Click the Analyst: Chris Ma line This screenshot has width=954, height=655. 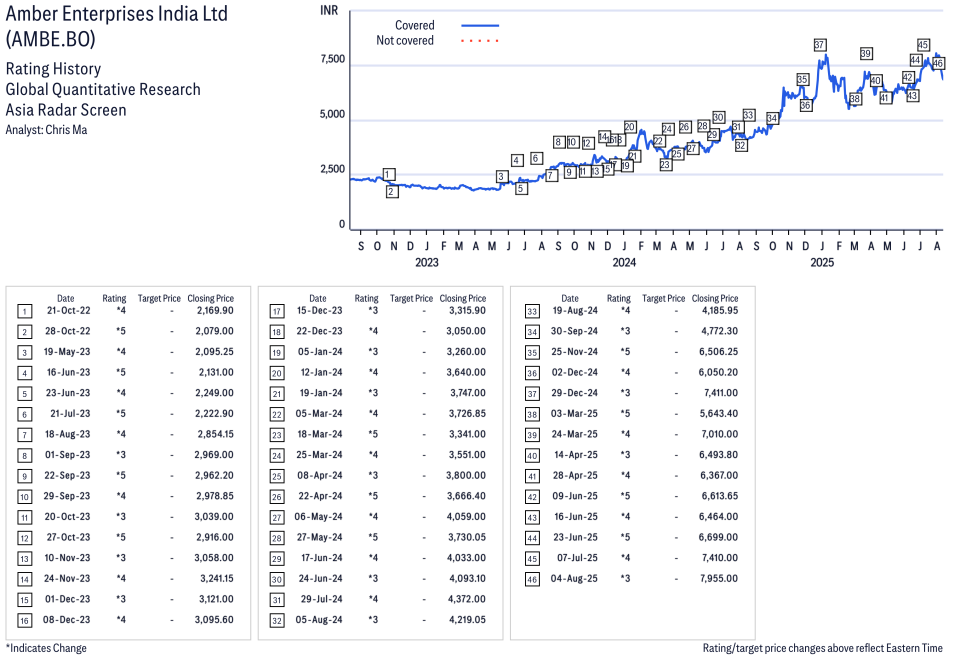point(46,130)
